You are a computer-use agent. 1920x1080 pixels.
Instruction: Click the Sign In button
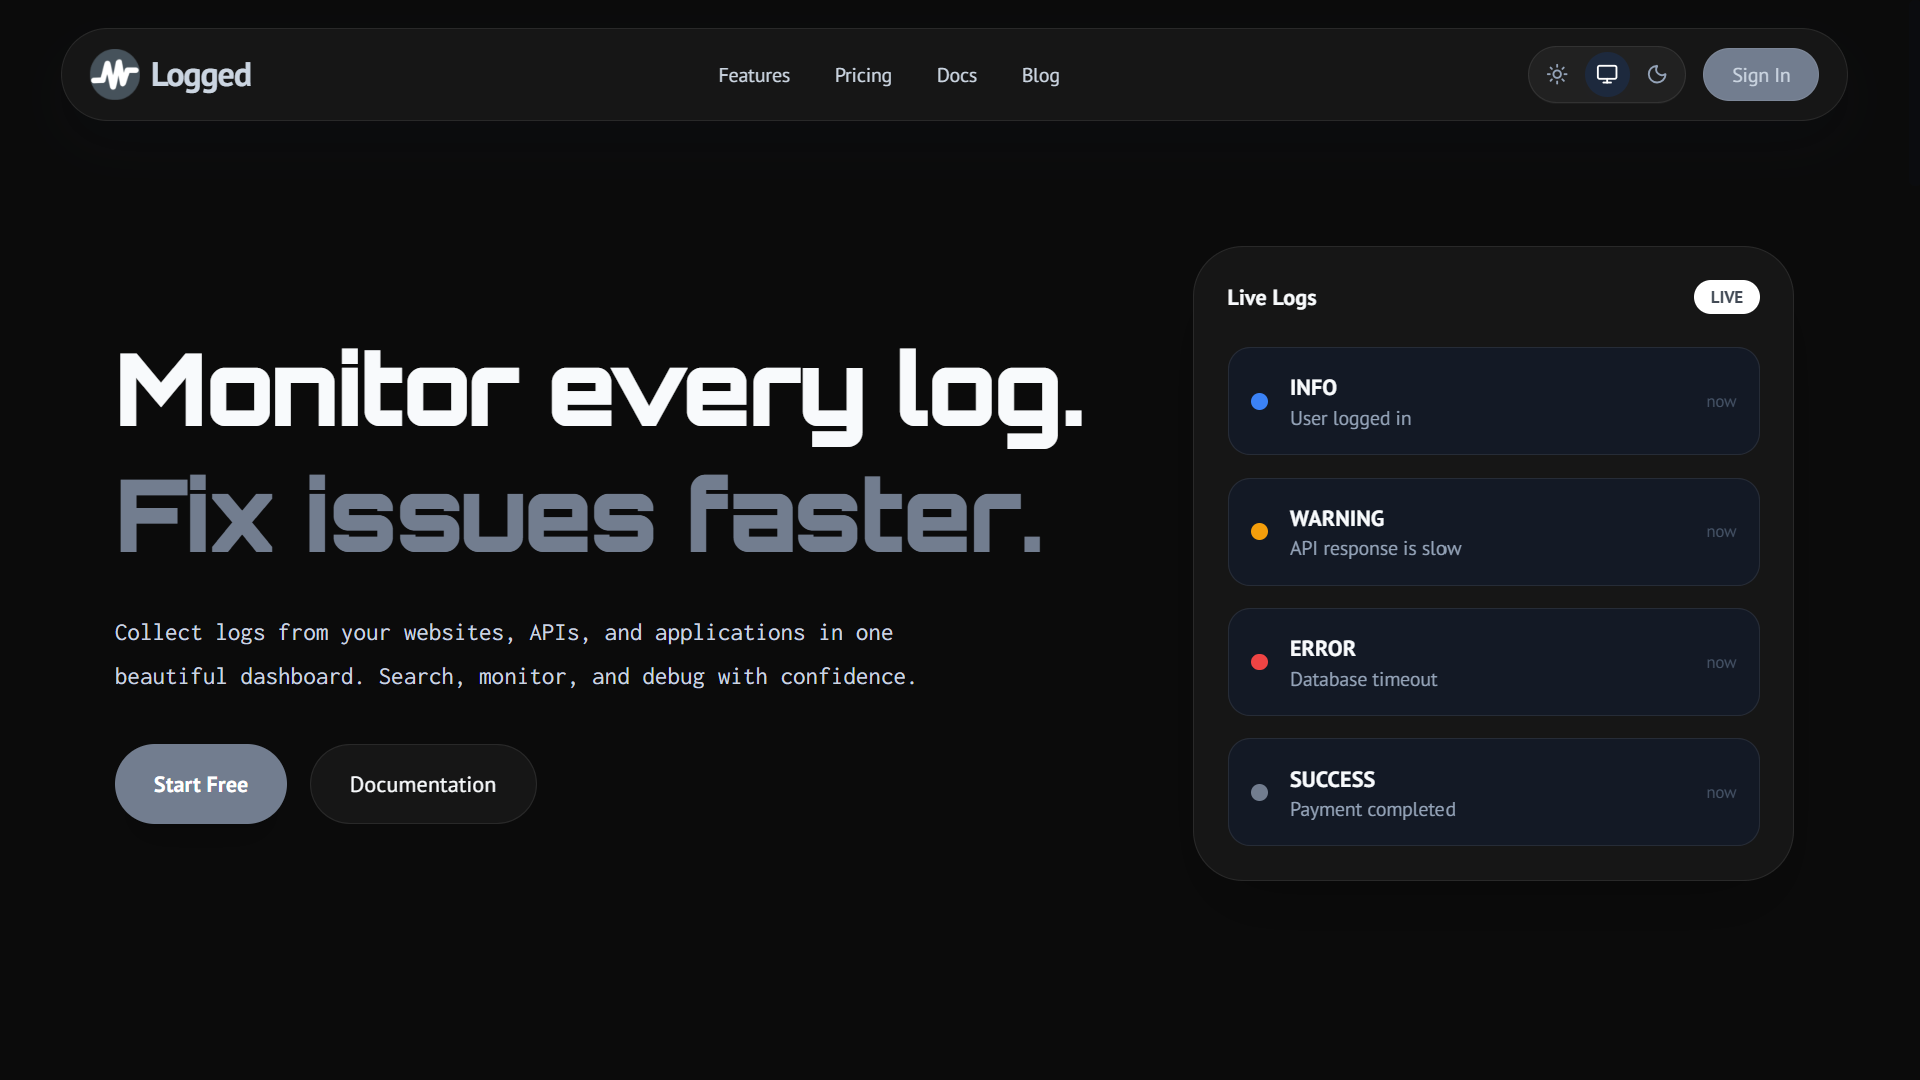pos(1761,75)
